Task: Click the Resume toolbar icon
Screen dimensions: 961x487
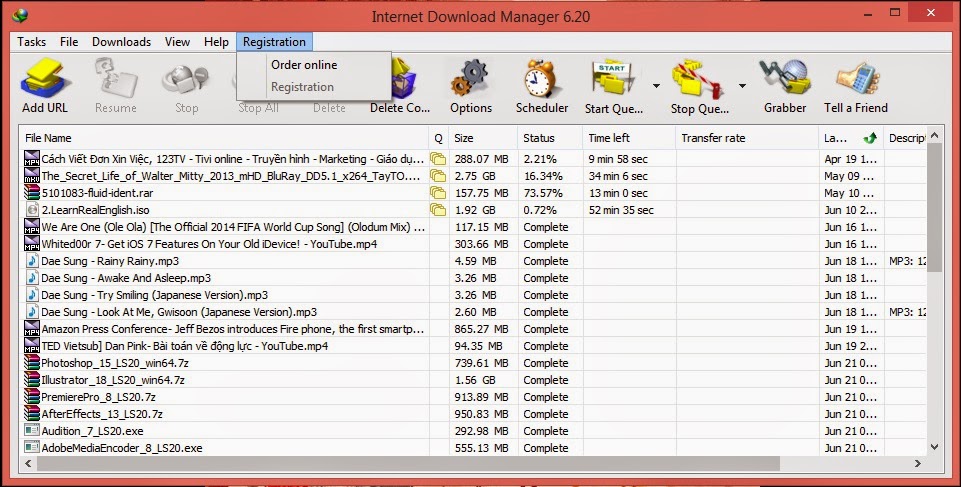Action: (x=115, y=80)
